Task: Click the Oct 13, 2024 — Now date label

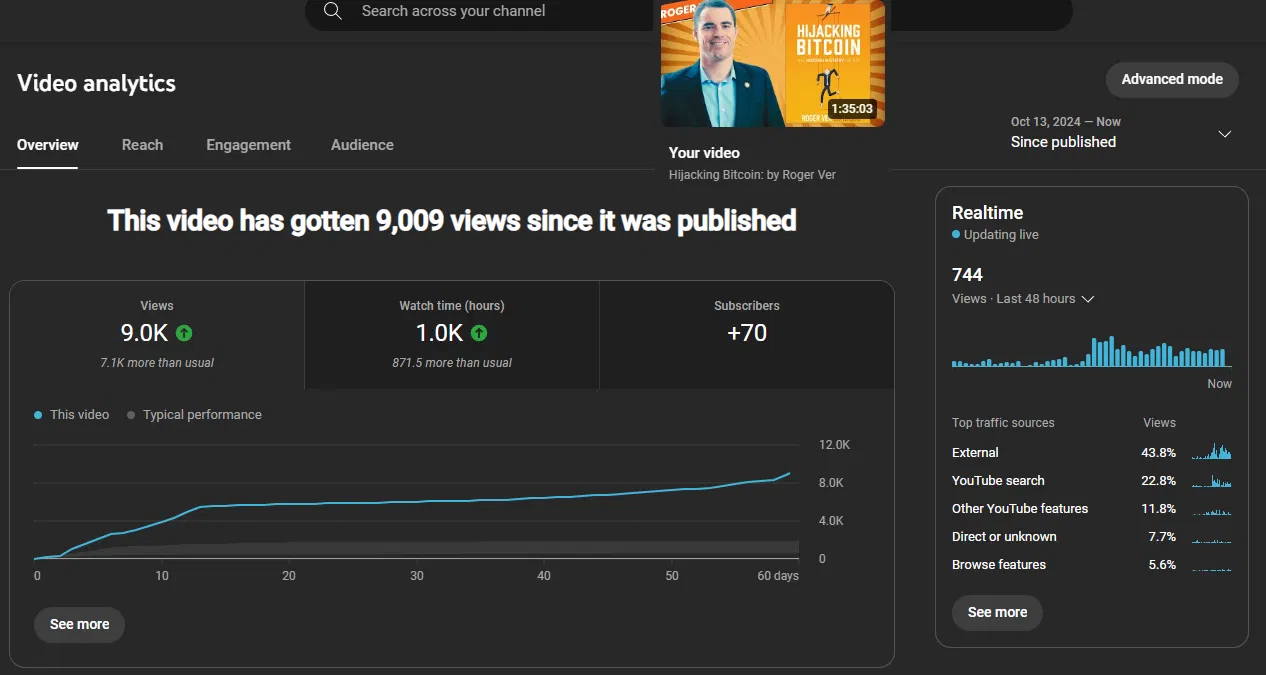Action: (1065, 122)
